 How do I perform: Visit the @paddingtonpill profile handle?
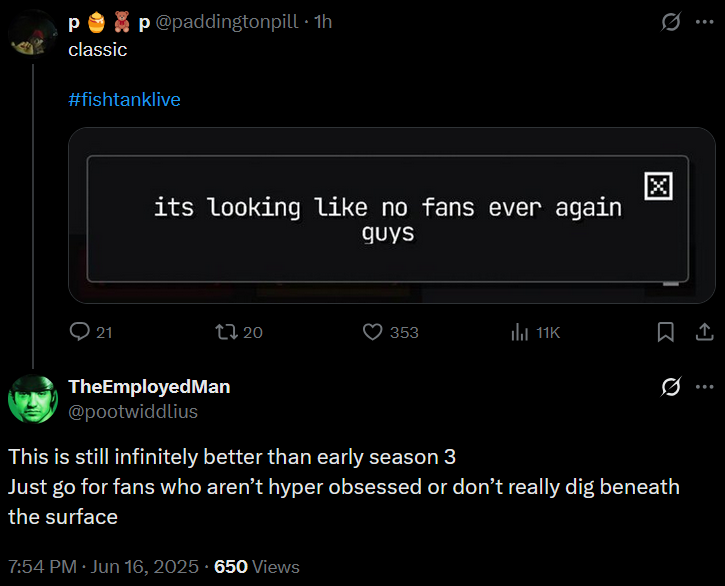coord(227,22)
